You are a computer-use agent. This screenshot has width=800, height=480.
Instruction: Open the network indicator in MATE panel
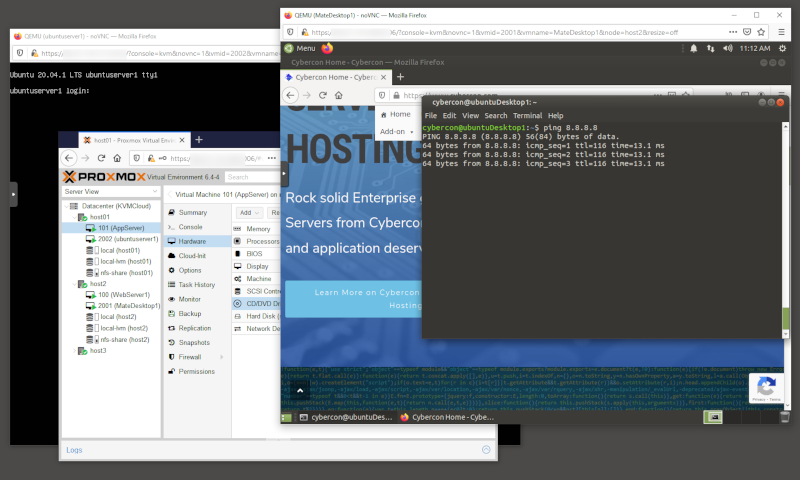click(x=710, y=48)
